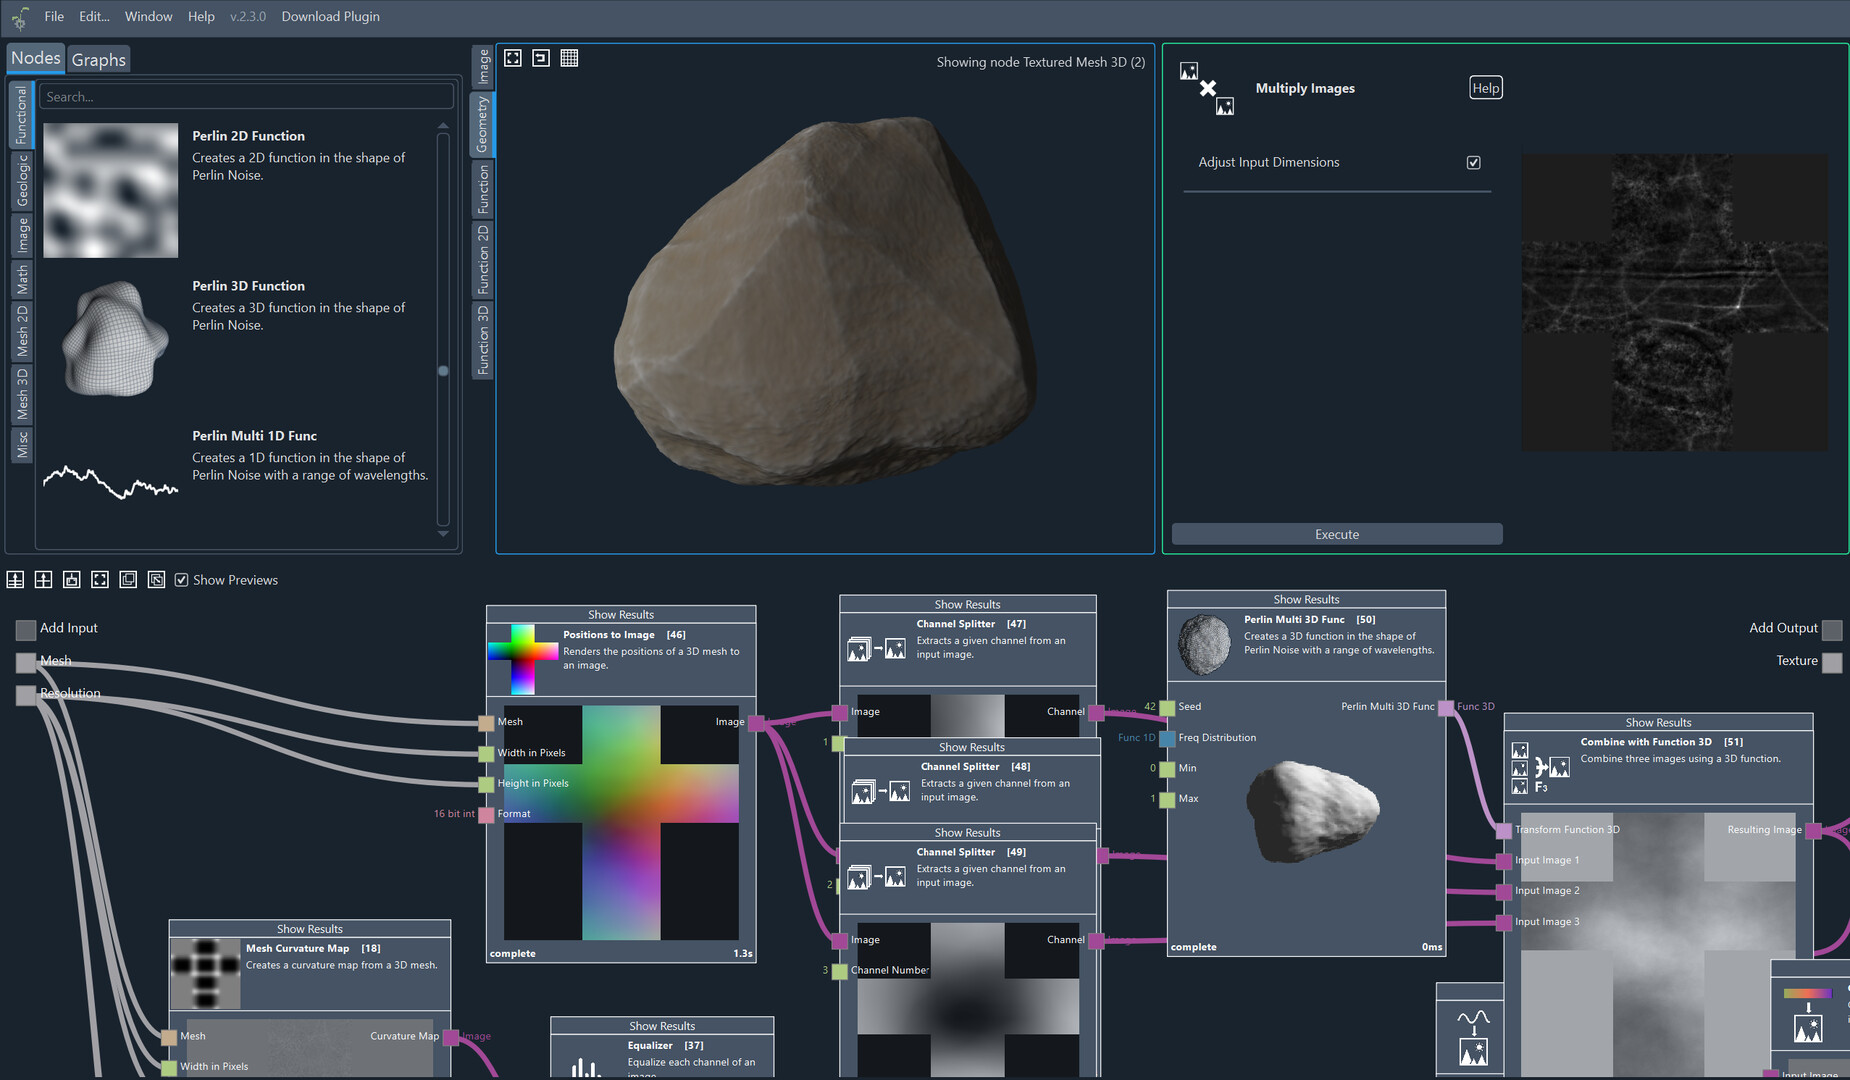Uncheck Adjust Input Dimensions
The image size is (1850, 1080).
[1473, 162]
